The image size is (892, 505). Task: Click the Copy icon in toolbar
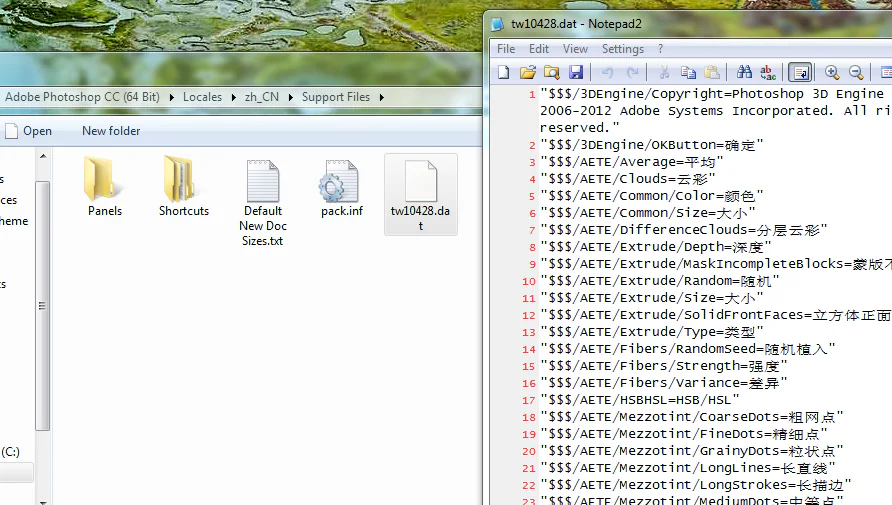click(688, 72)
